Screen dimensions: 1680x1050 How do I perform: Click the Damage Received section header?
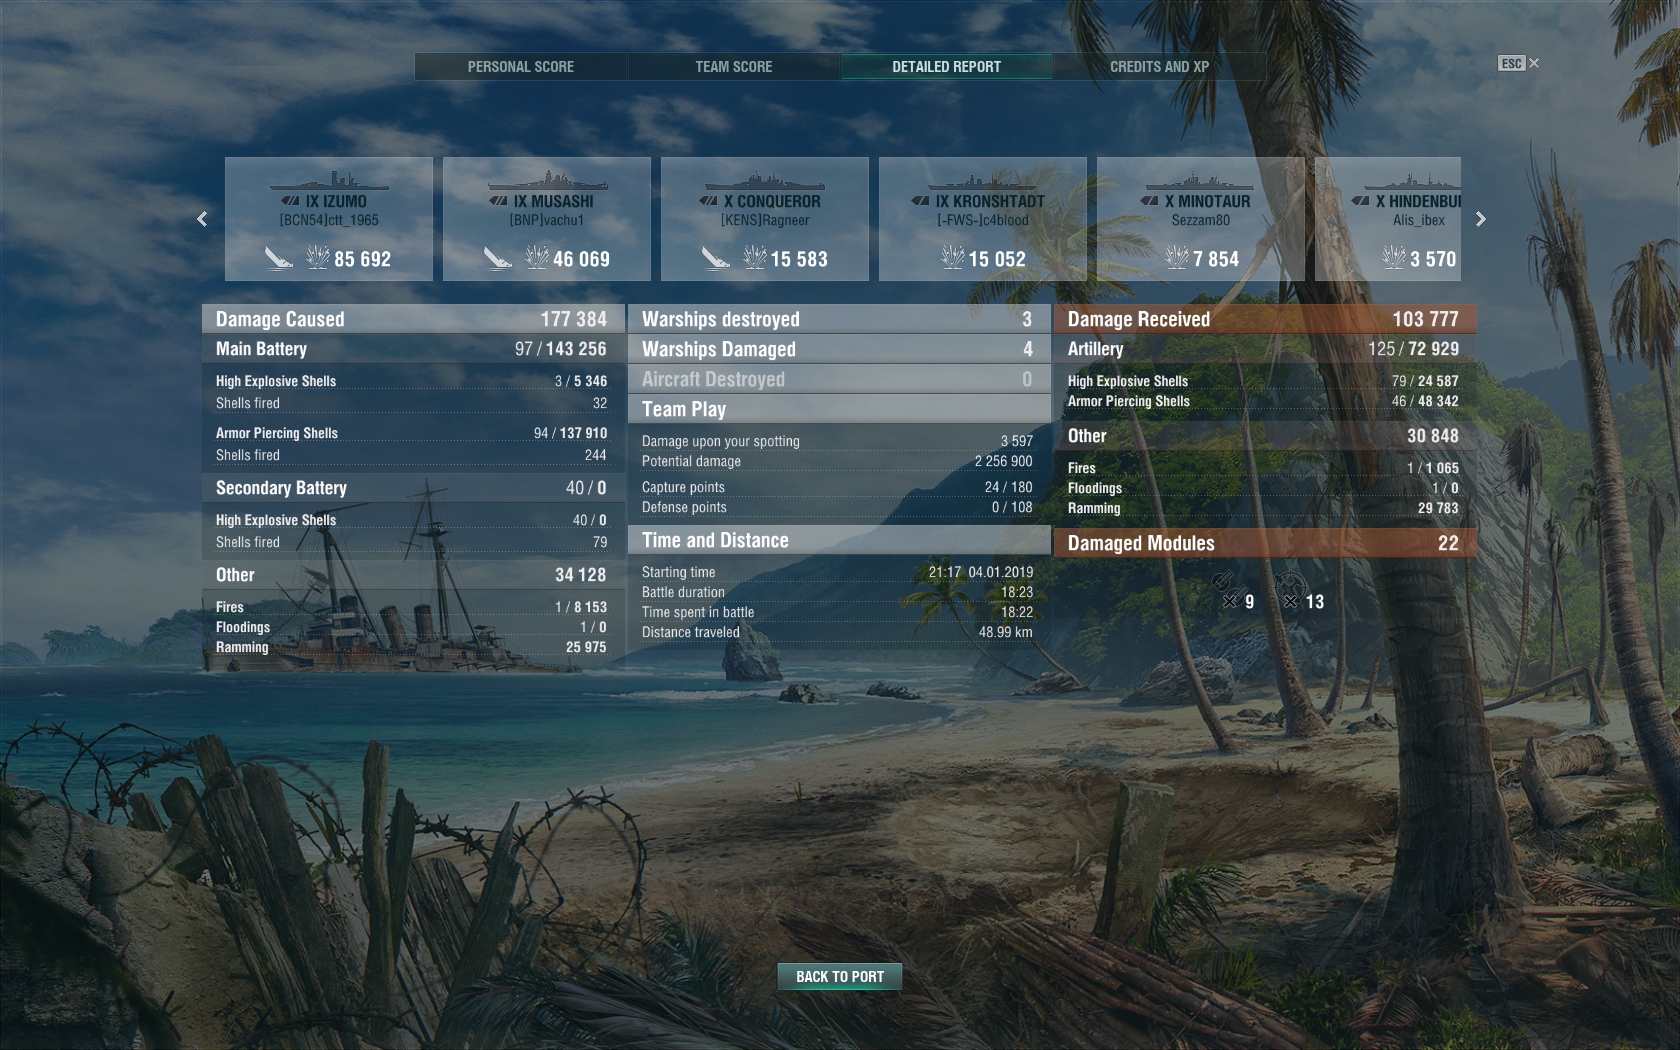(x=1265, y=318)
